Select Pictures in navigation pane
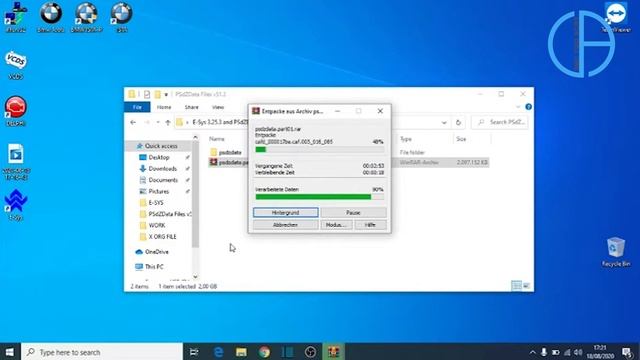The image size is (640, 360). pos(158,191)
